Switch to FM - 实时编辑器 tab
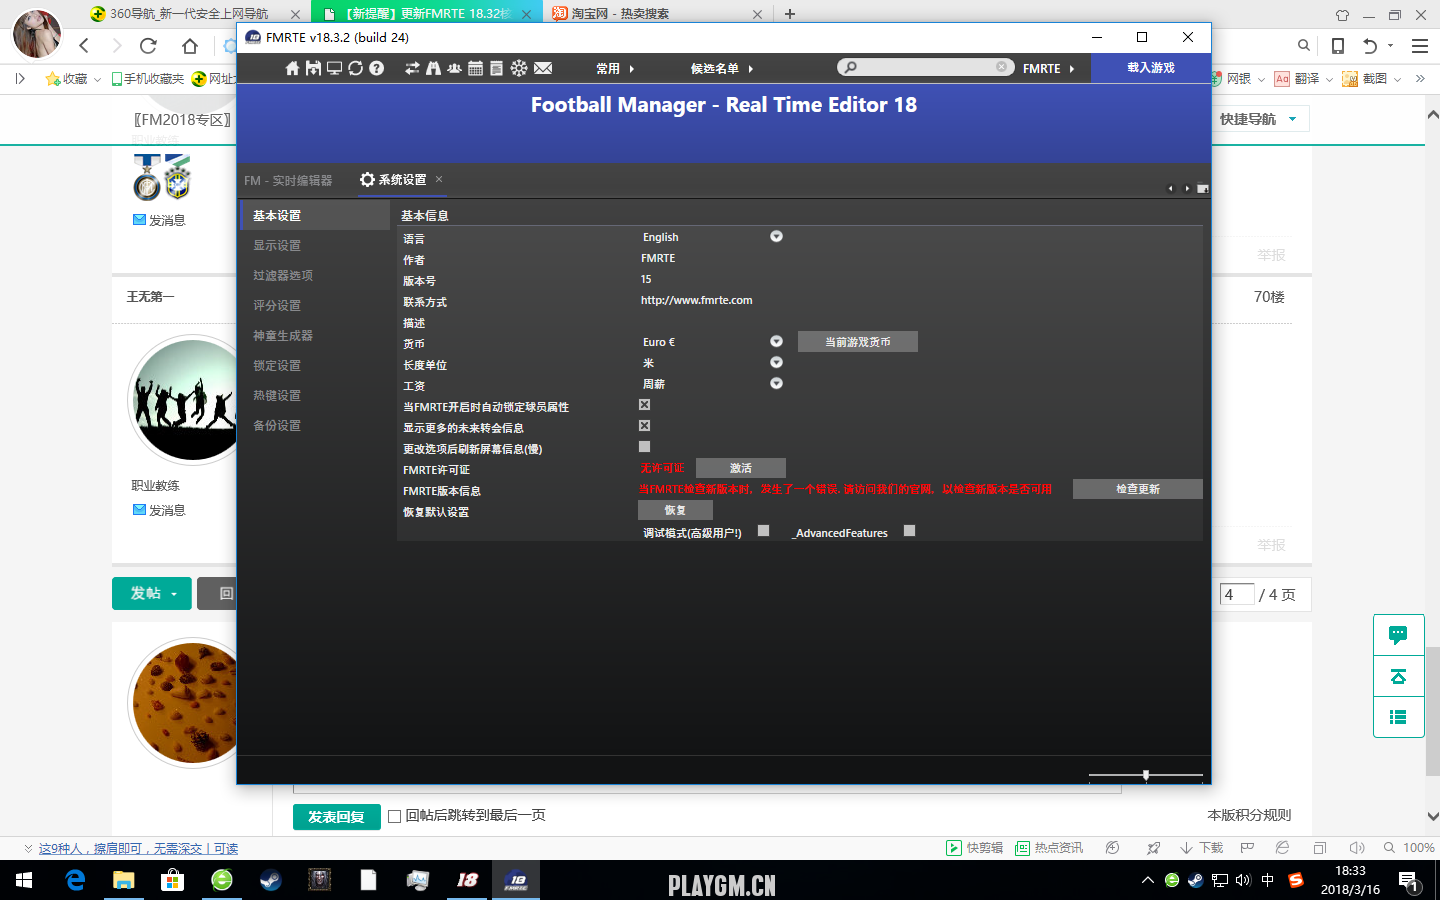 (288, 180)
